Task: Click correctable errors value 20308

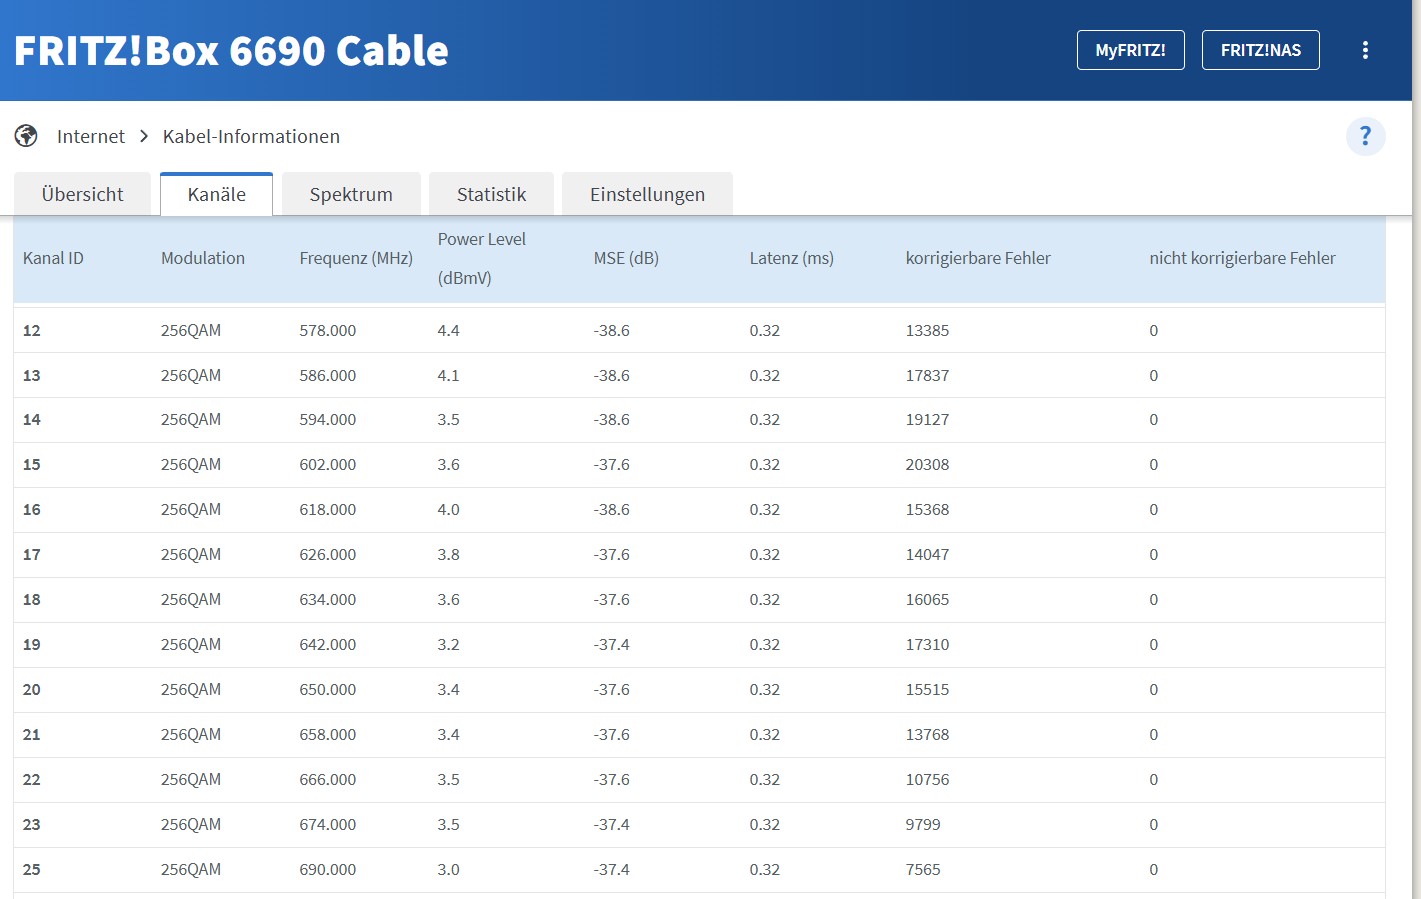Action: [927, 465]
